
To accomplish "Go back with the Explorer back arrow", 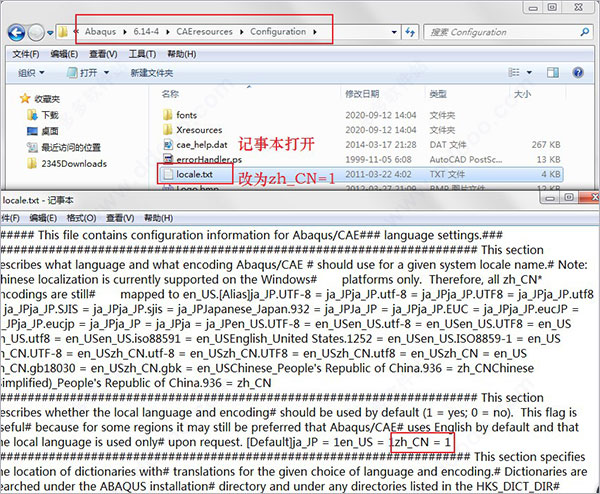I will point(16,33).
